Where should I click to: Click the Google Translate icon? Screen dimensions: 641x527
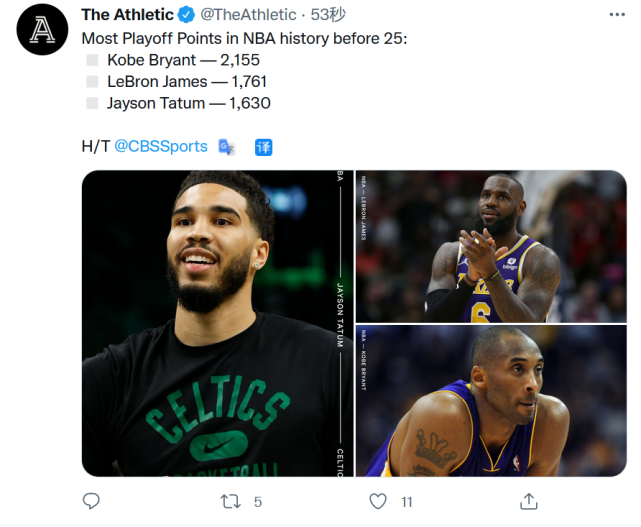pos(226,147)
